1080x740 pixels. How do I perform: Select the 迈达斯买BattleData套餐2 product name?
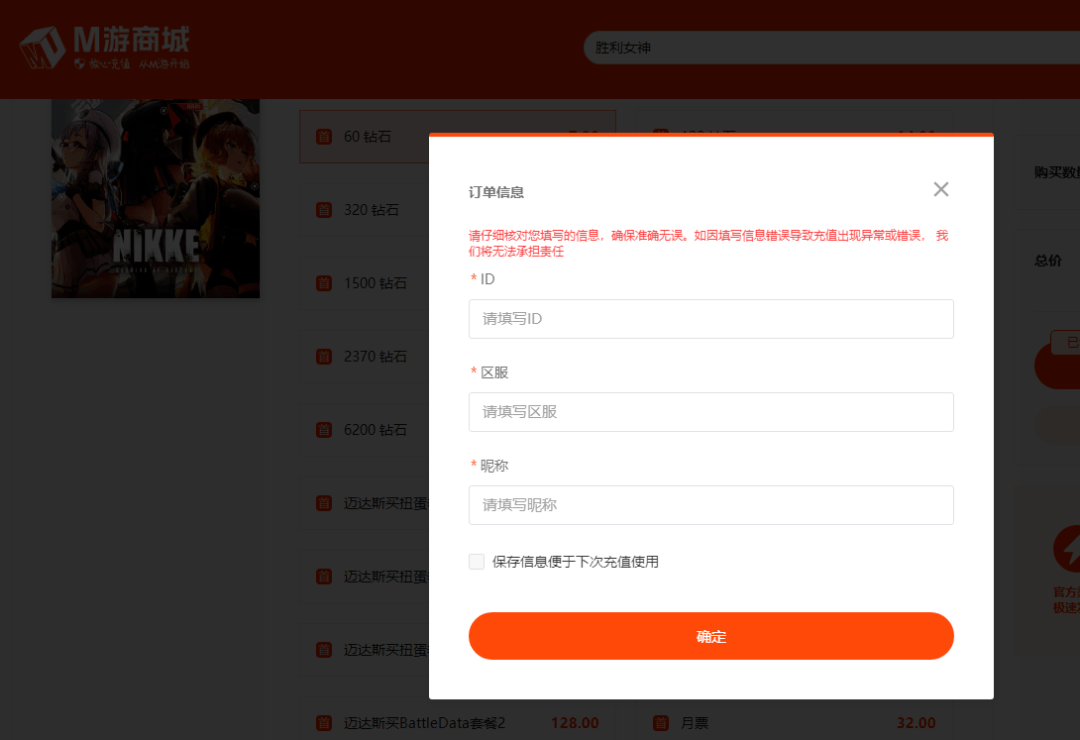tap(425, 723)
